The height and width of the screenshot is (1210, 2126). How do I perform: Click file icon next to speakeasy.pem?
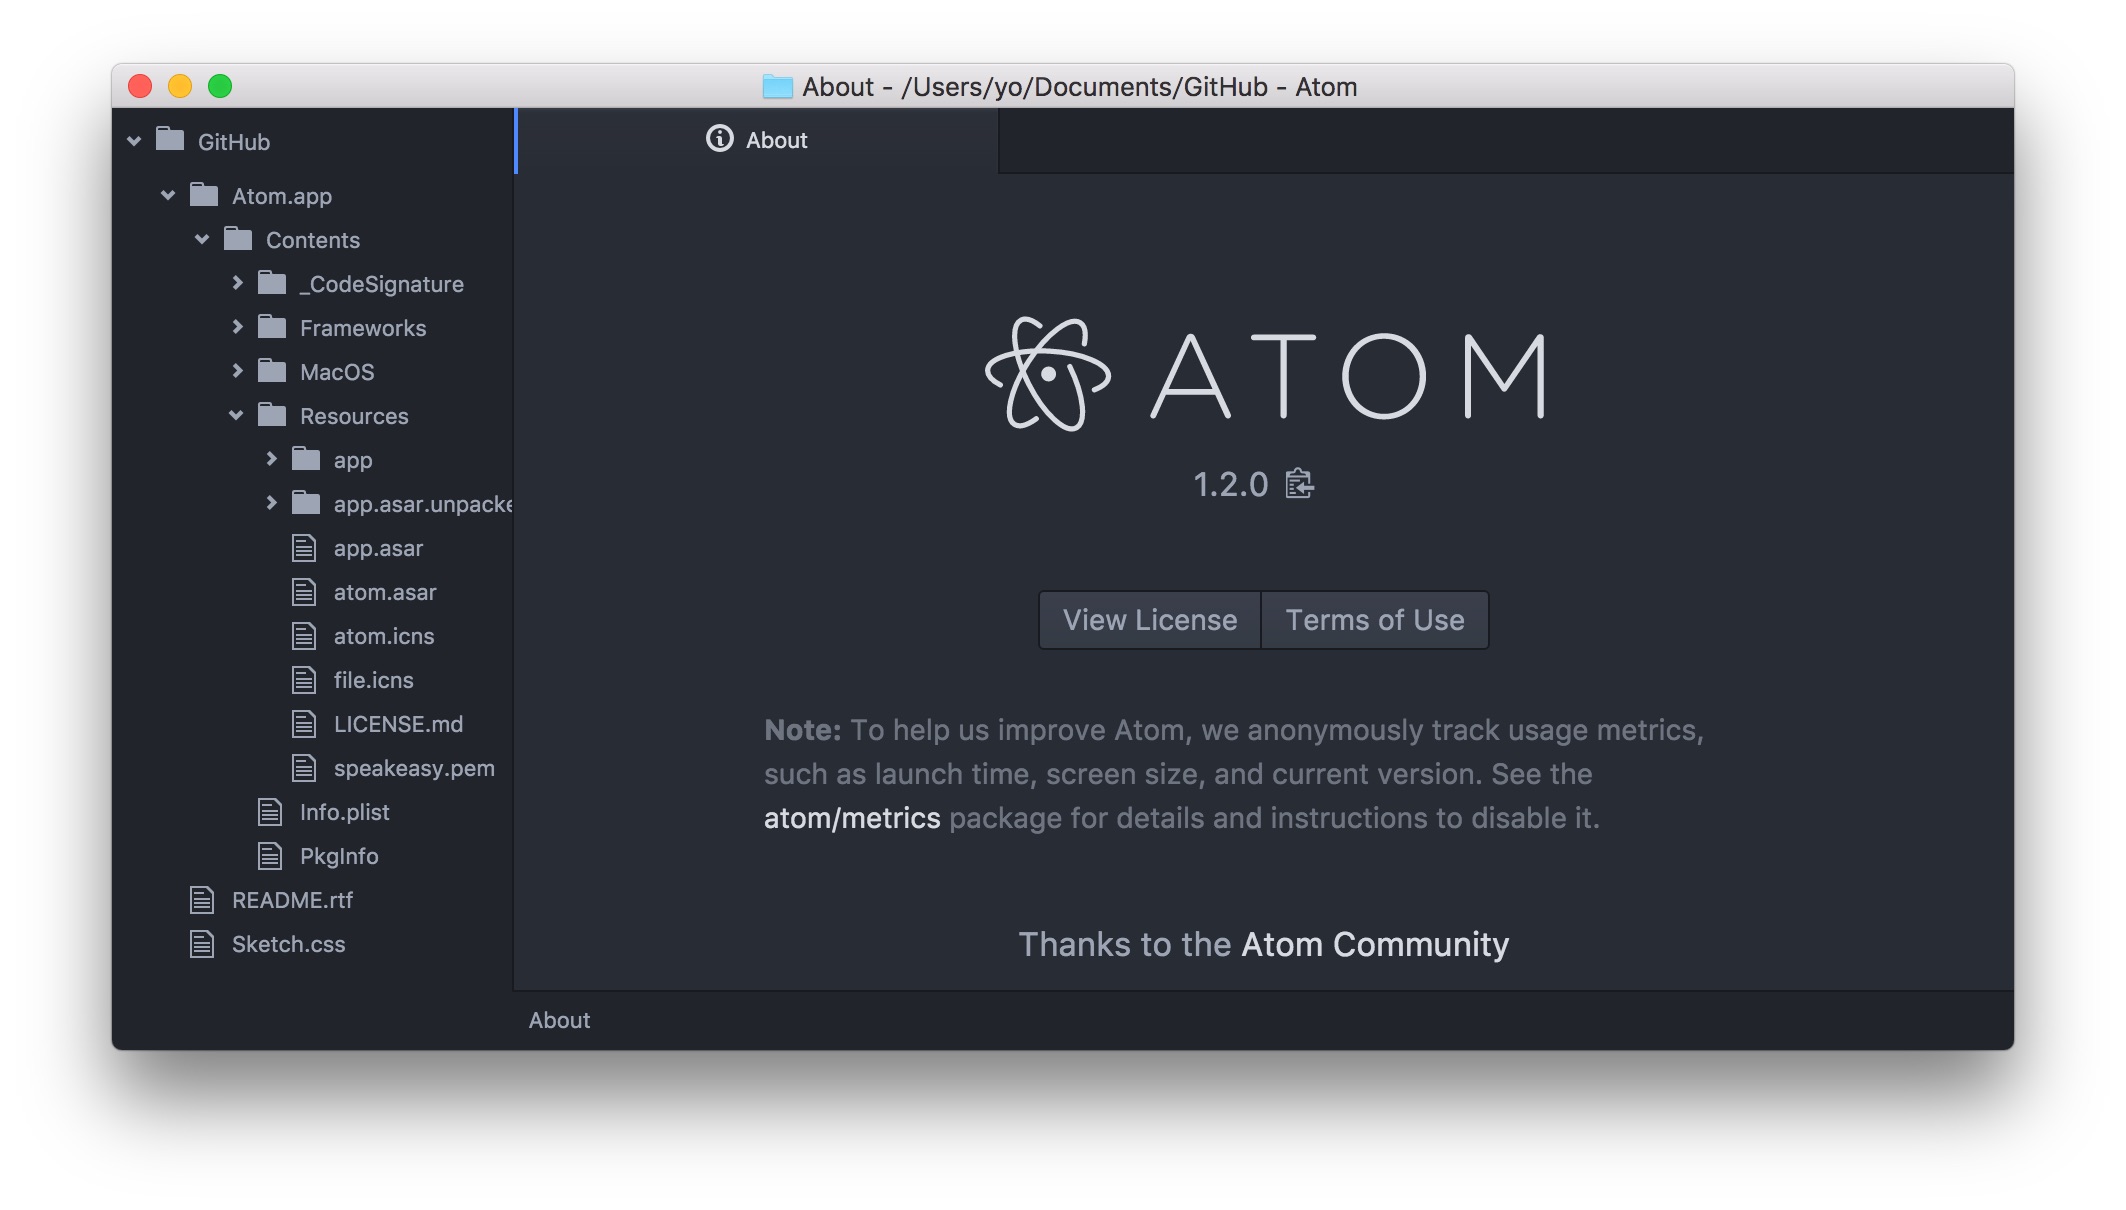pyautogui.click(x=304, y=768)
